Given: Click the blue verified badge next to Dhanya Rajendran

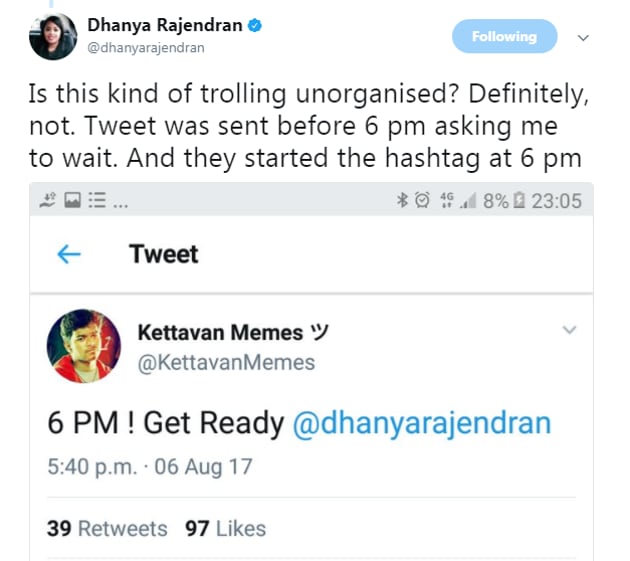Looking at the screenshot, I should click(x=255, y=26).
